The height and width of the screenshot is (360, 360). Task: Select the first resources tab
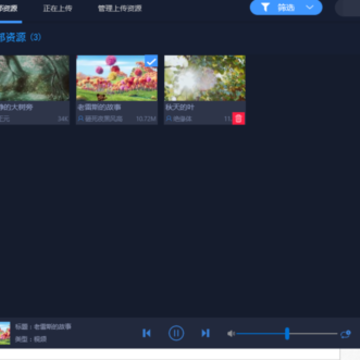click(9, 8)
